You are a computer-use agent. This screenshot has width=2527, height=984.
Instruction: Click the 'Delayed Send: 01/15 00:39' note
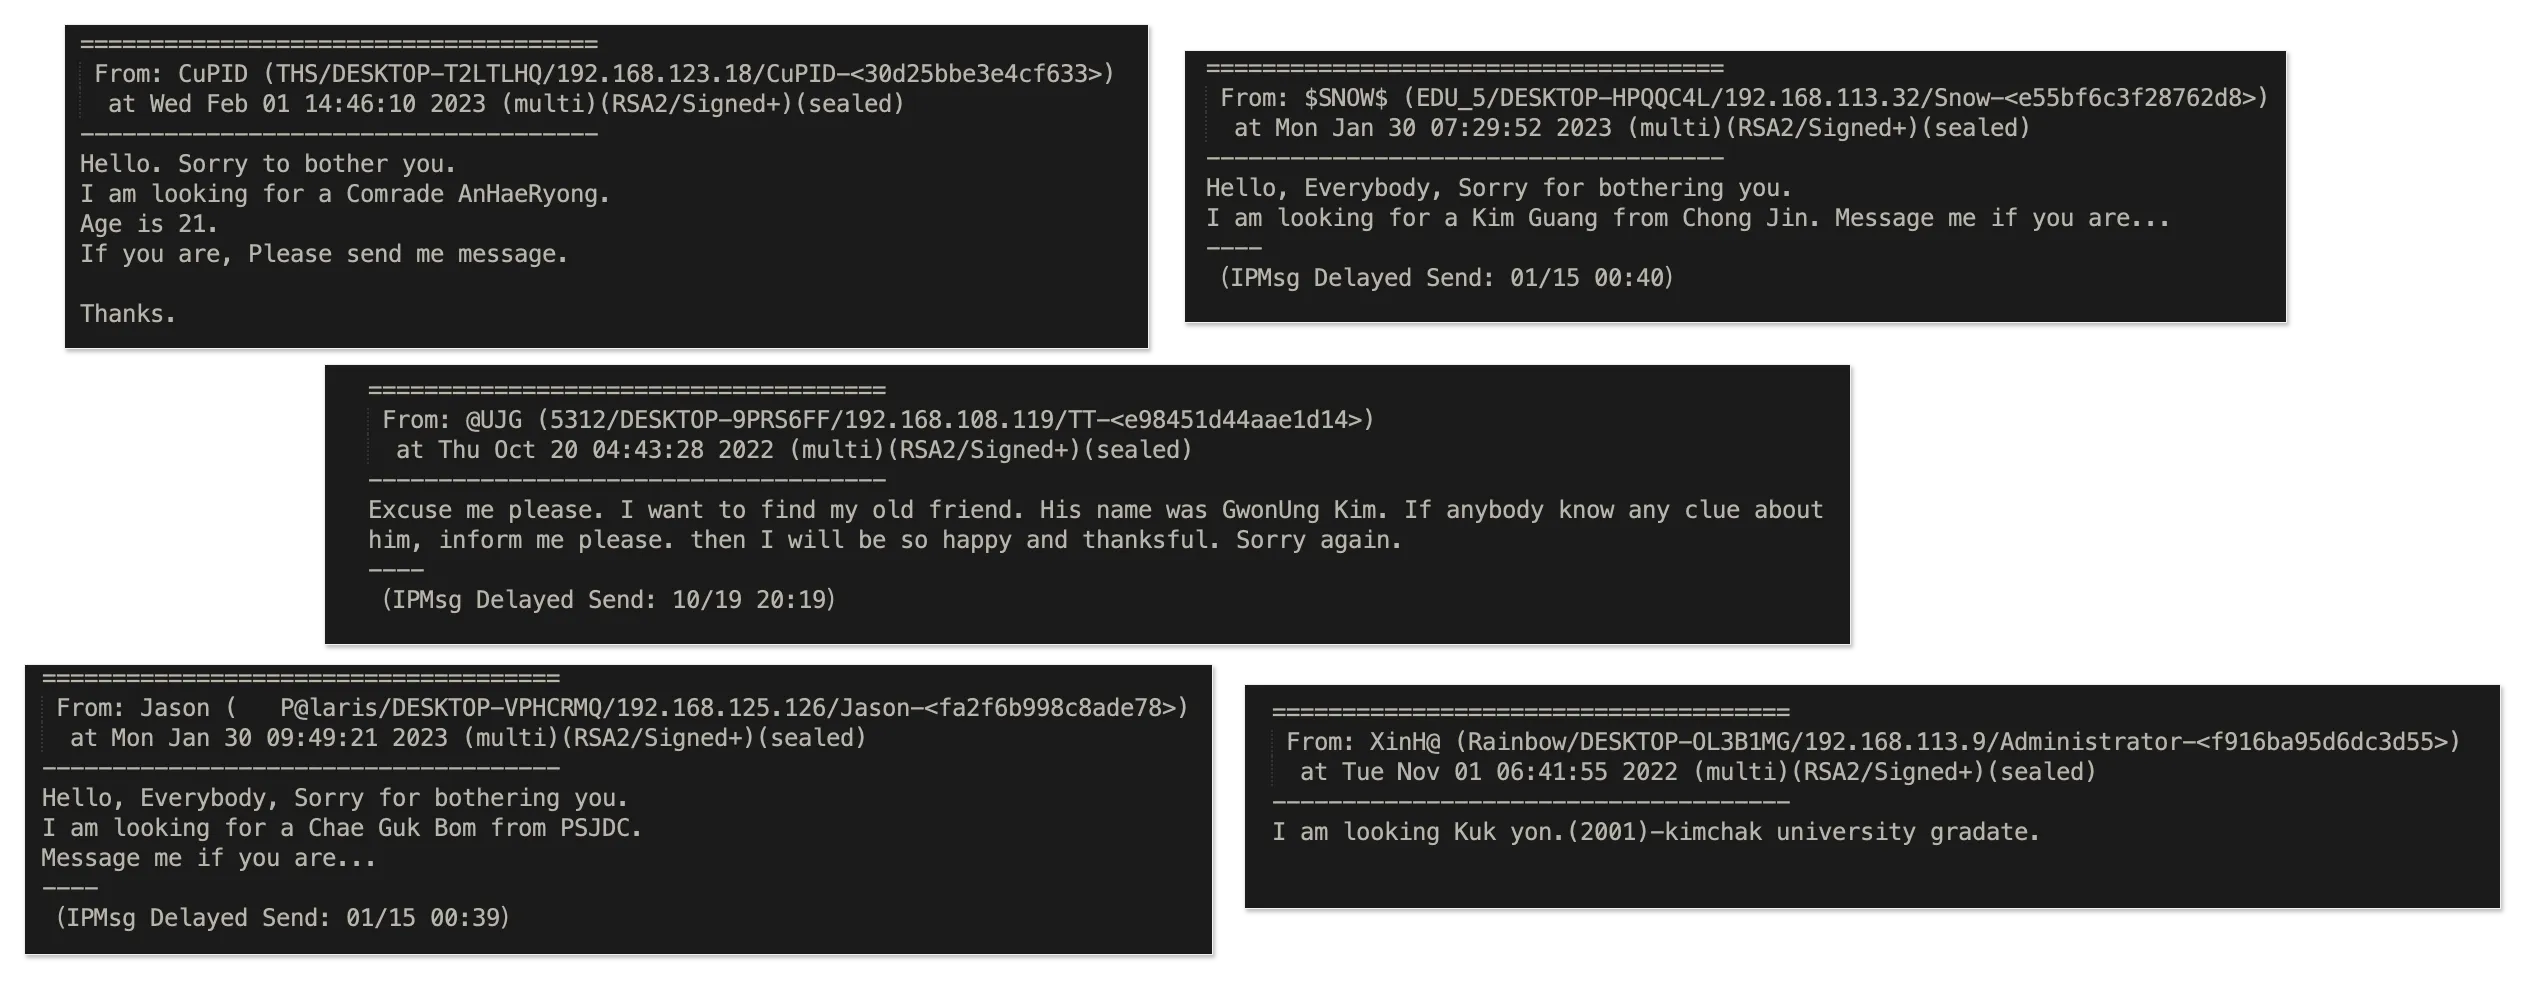pyautogui.click(x=282, y=918)
